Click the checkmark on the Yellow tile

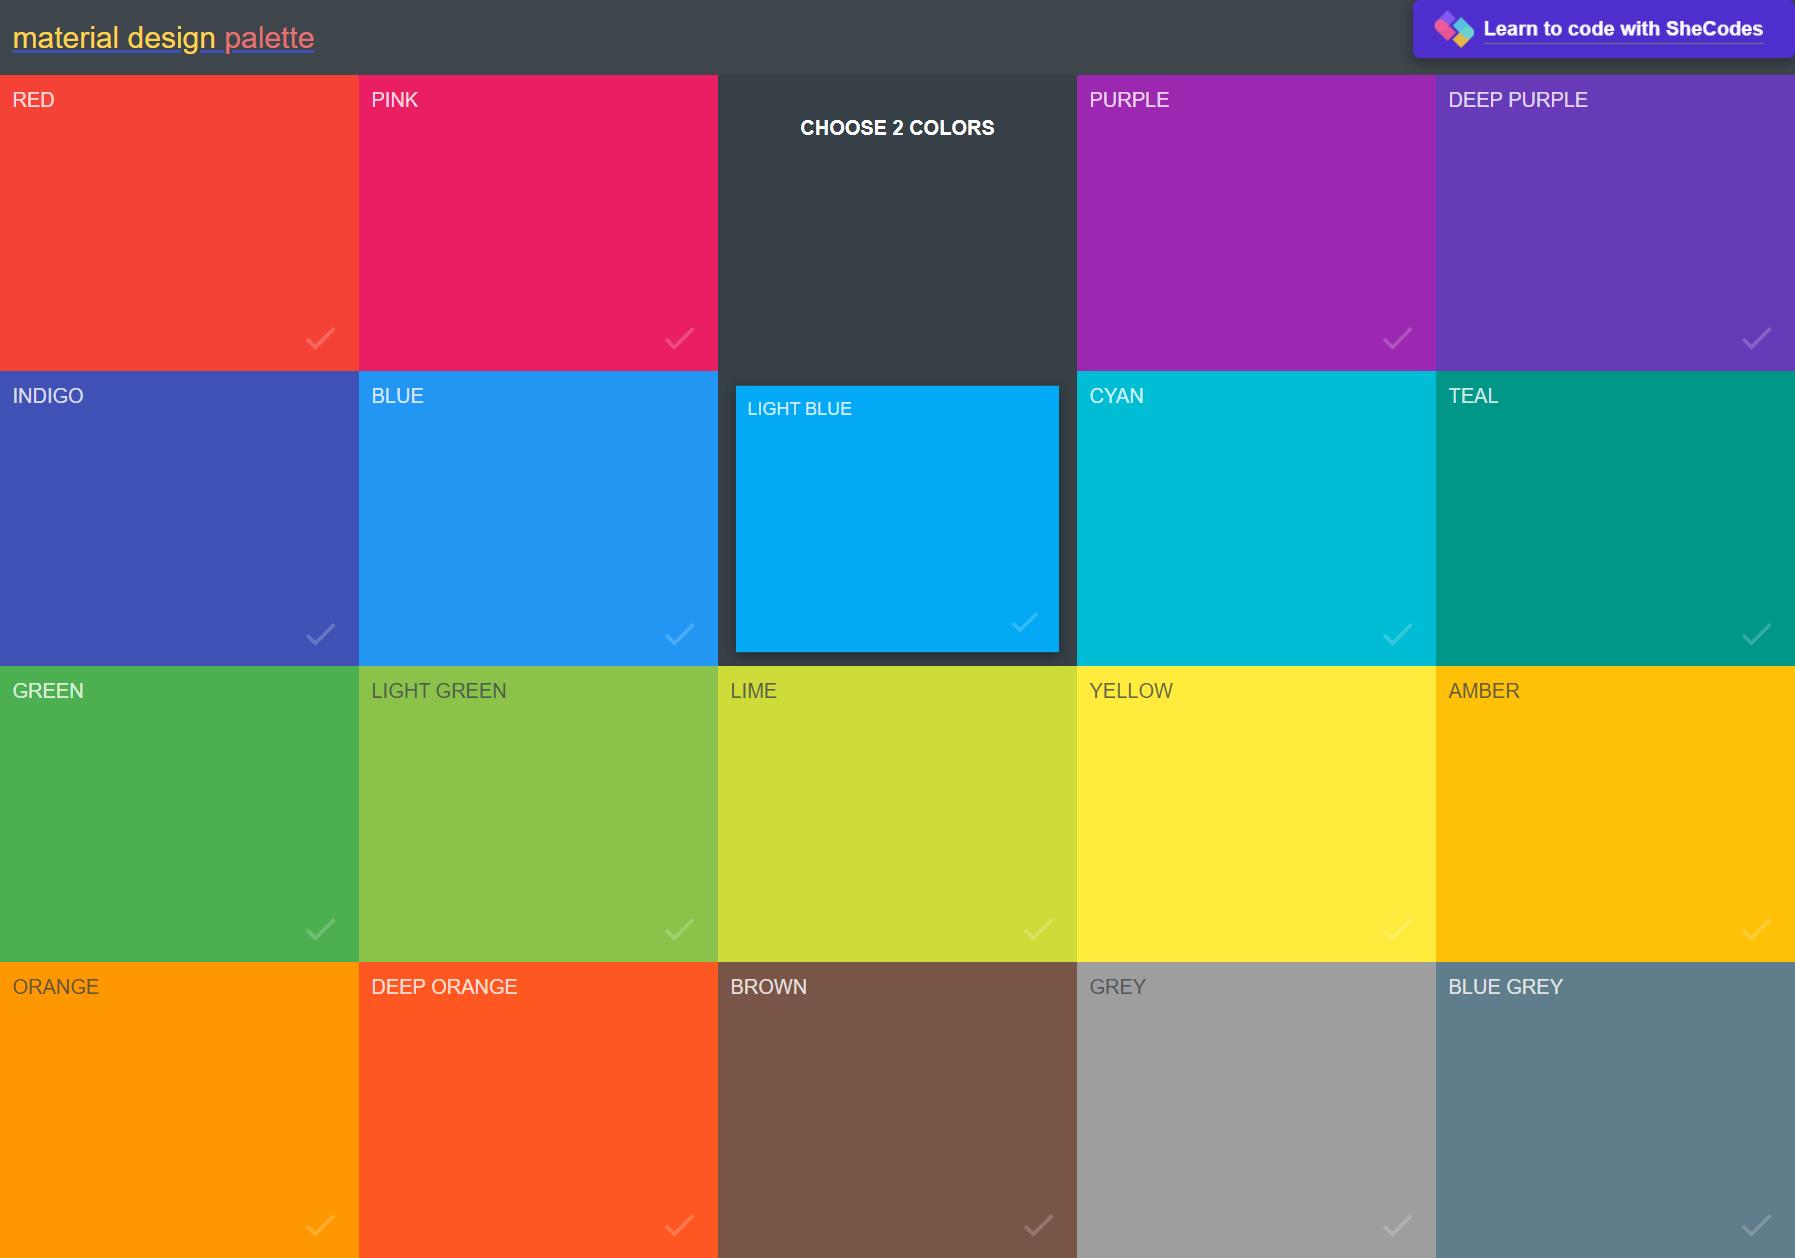(x=1397, y=930)
